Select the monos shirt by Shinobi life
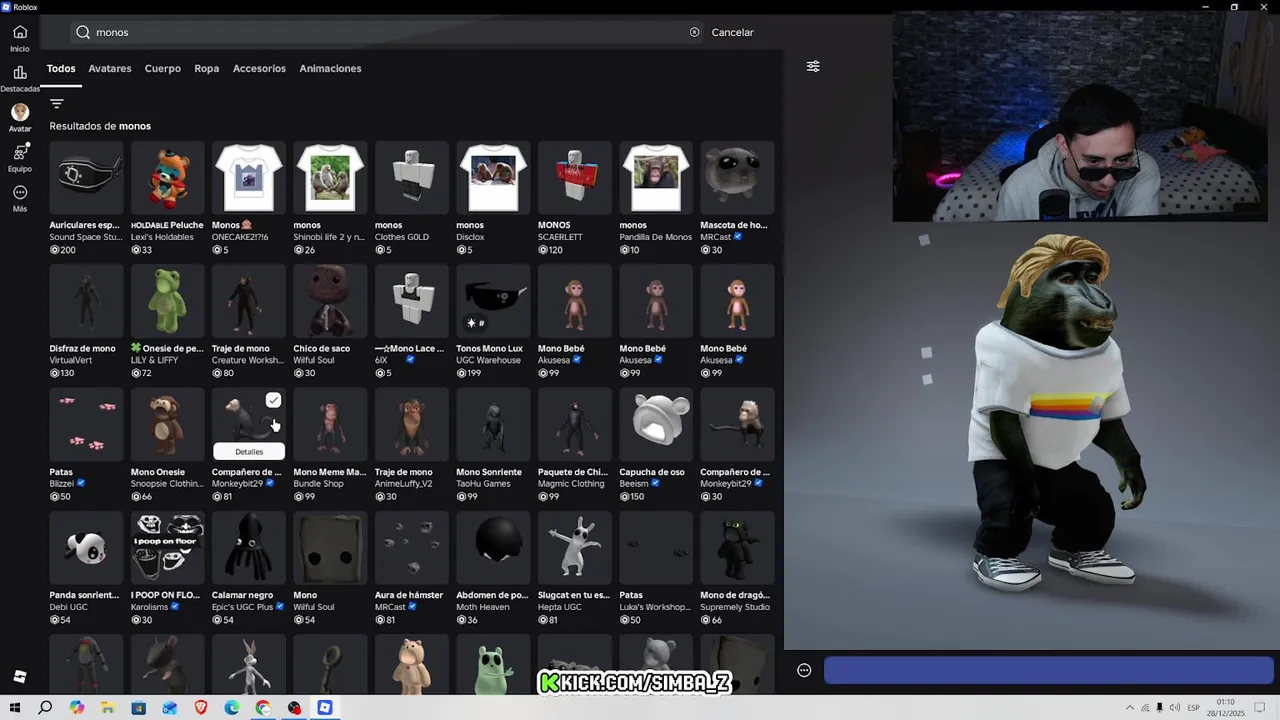Screen dimensions: 1280x720 pyautogui.click(x=331, y=178)
